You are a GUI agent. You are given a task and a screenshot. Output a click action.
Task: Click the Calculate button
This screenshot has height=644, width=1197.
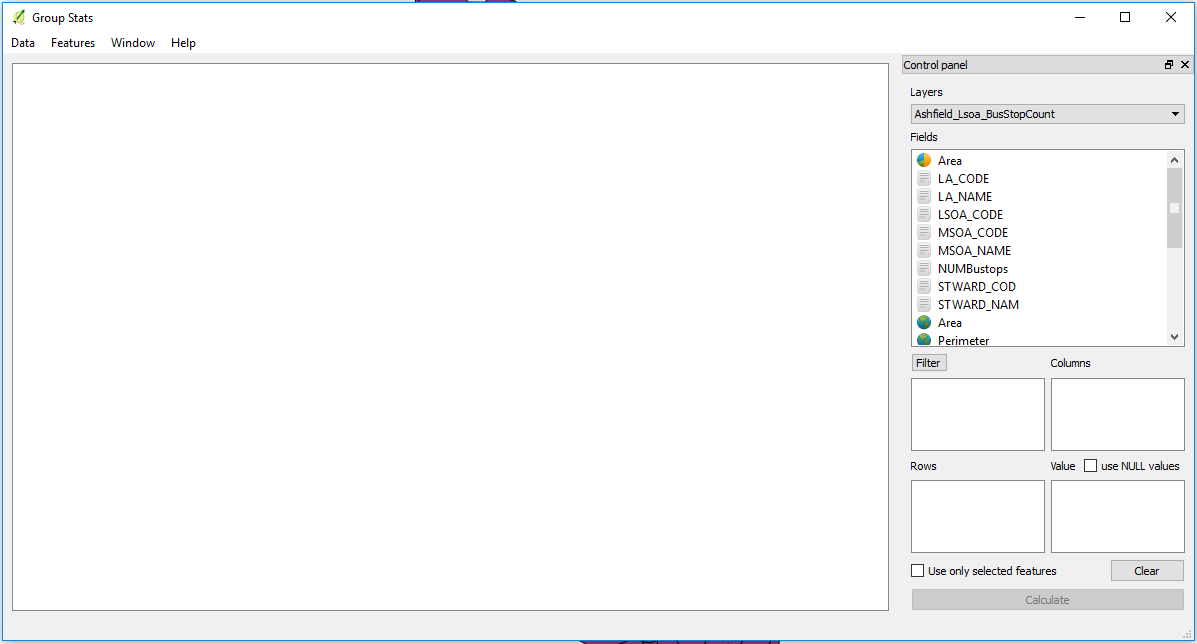(x=1047, y=600)
